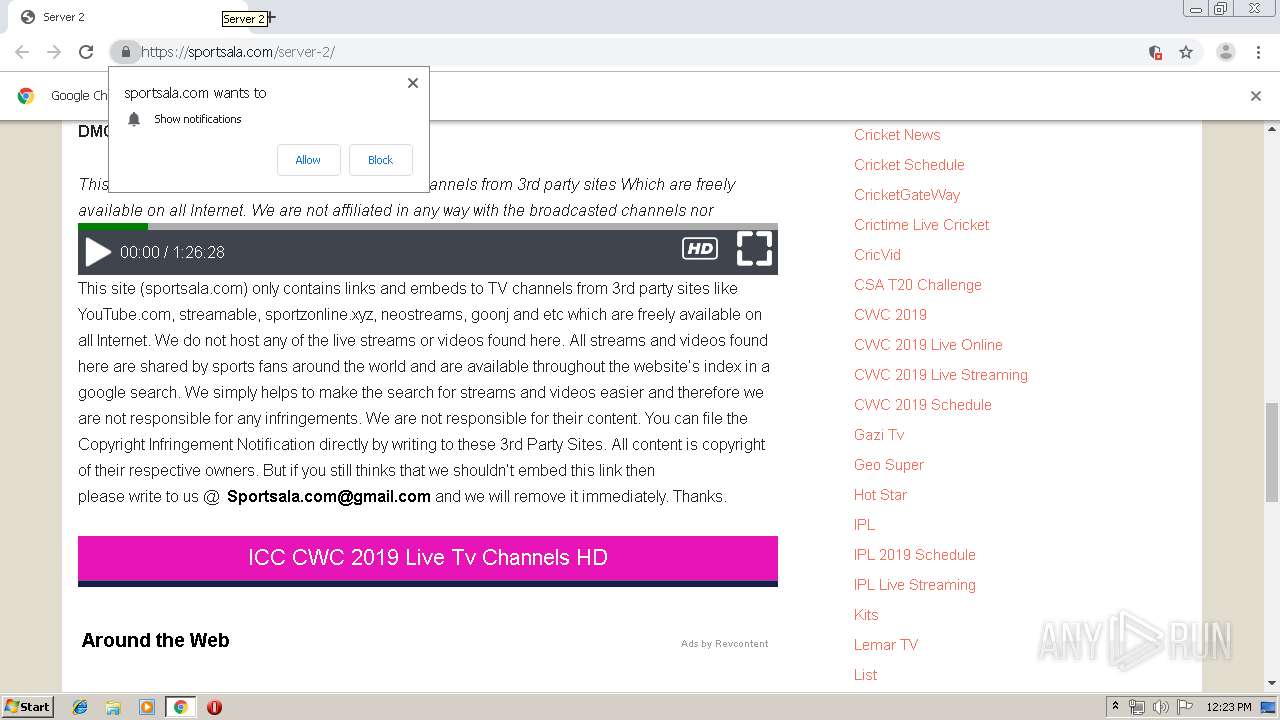Open the IPL category link

[864, 525]
